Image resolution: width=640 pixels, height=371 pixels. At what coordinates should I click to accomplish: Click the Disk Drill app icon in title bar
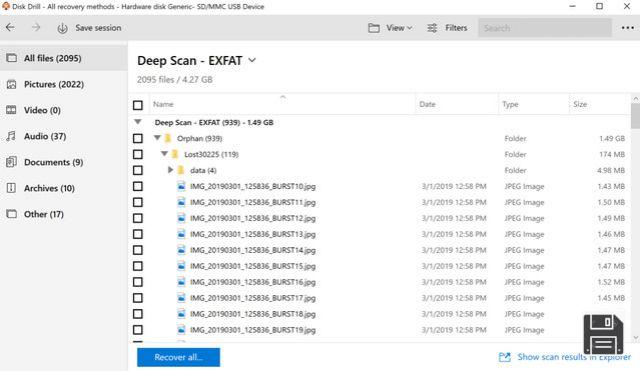6,6
